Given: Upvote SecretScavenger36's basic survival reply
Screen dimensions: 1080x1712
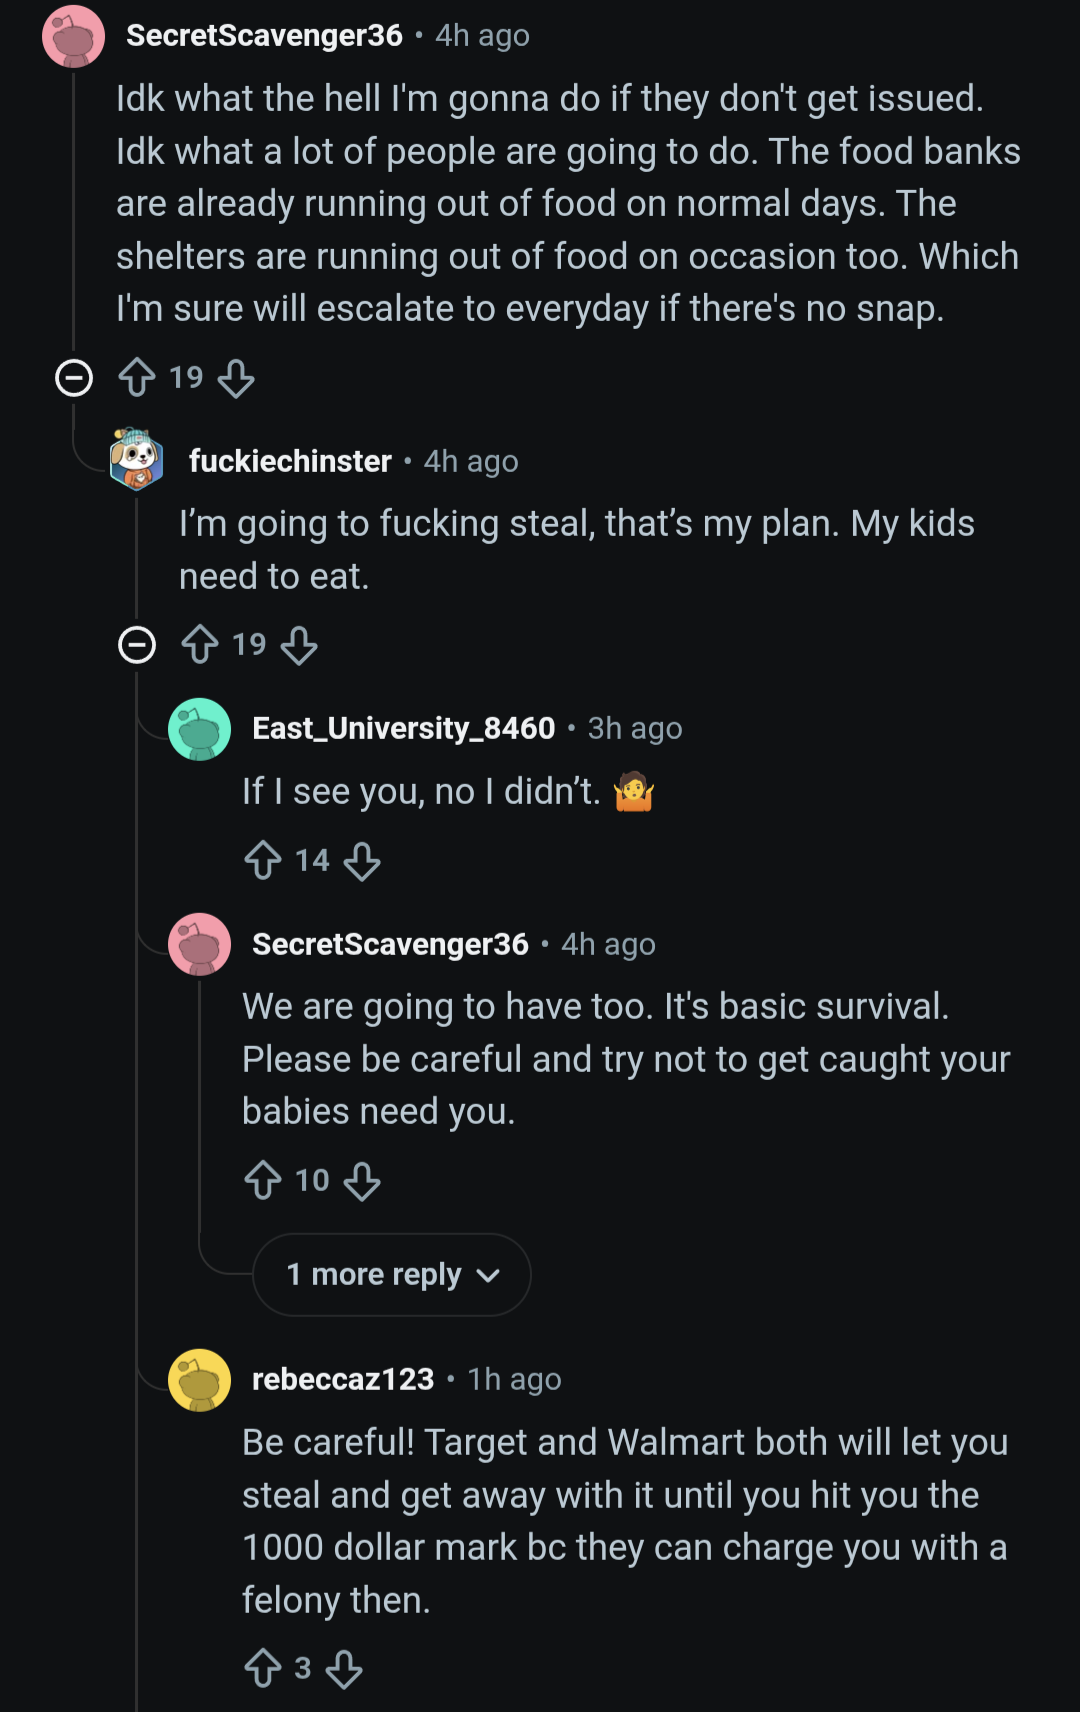Looking at the screenshot, I should [x=263, y=1181].
